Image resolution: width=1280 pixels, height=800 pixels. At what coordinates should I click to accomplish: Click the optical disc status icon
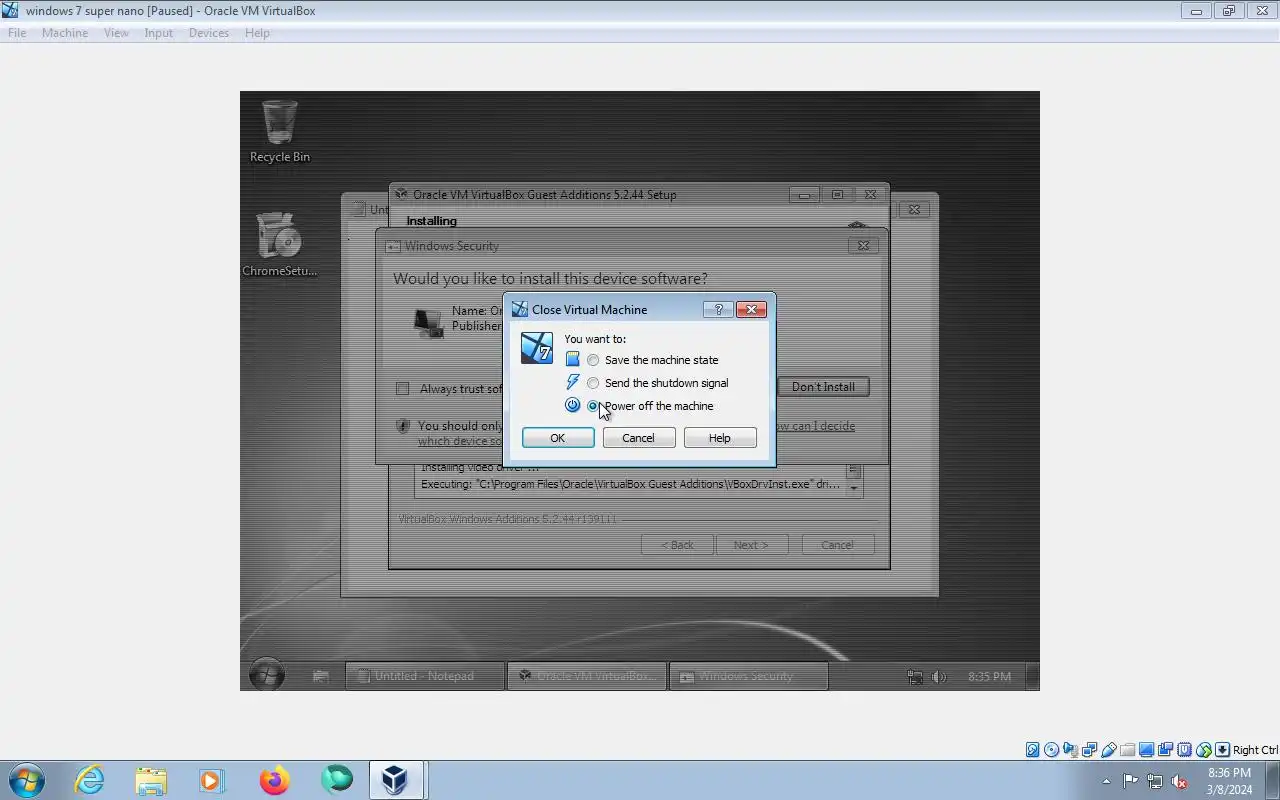click(x=1051, y=750)
